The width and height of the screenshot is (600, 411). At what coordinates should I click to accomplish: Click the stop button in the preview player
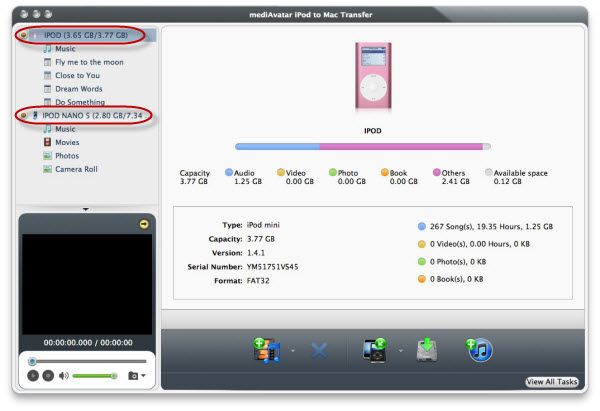(x=48, y=376)
